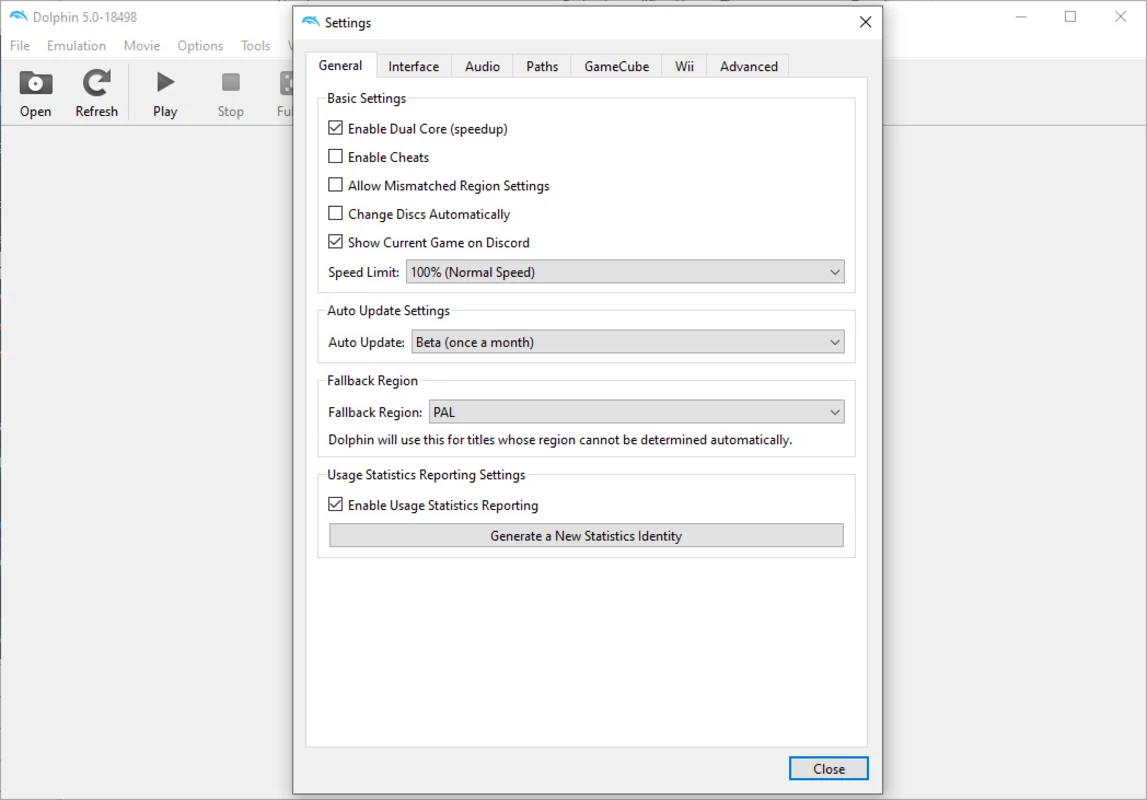1147x800 pixels.
Task: Open the Speed Limit dropdown
Action: pyautogui.click(x=625, y=272)
